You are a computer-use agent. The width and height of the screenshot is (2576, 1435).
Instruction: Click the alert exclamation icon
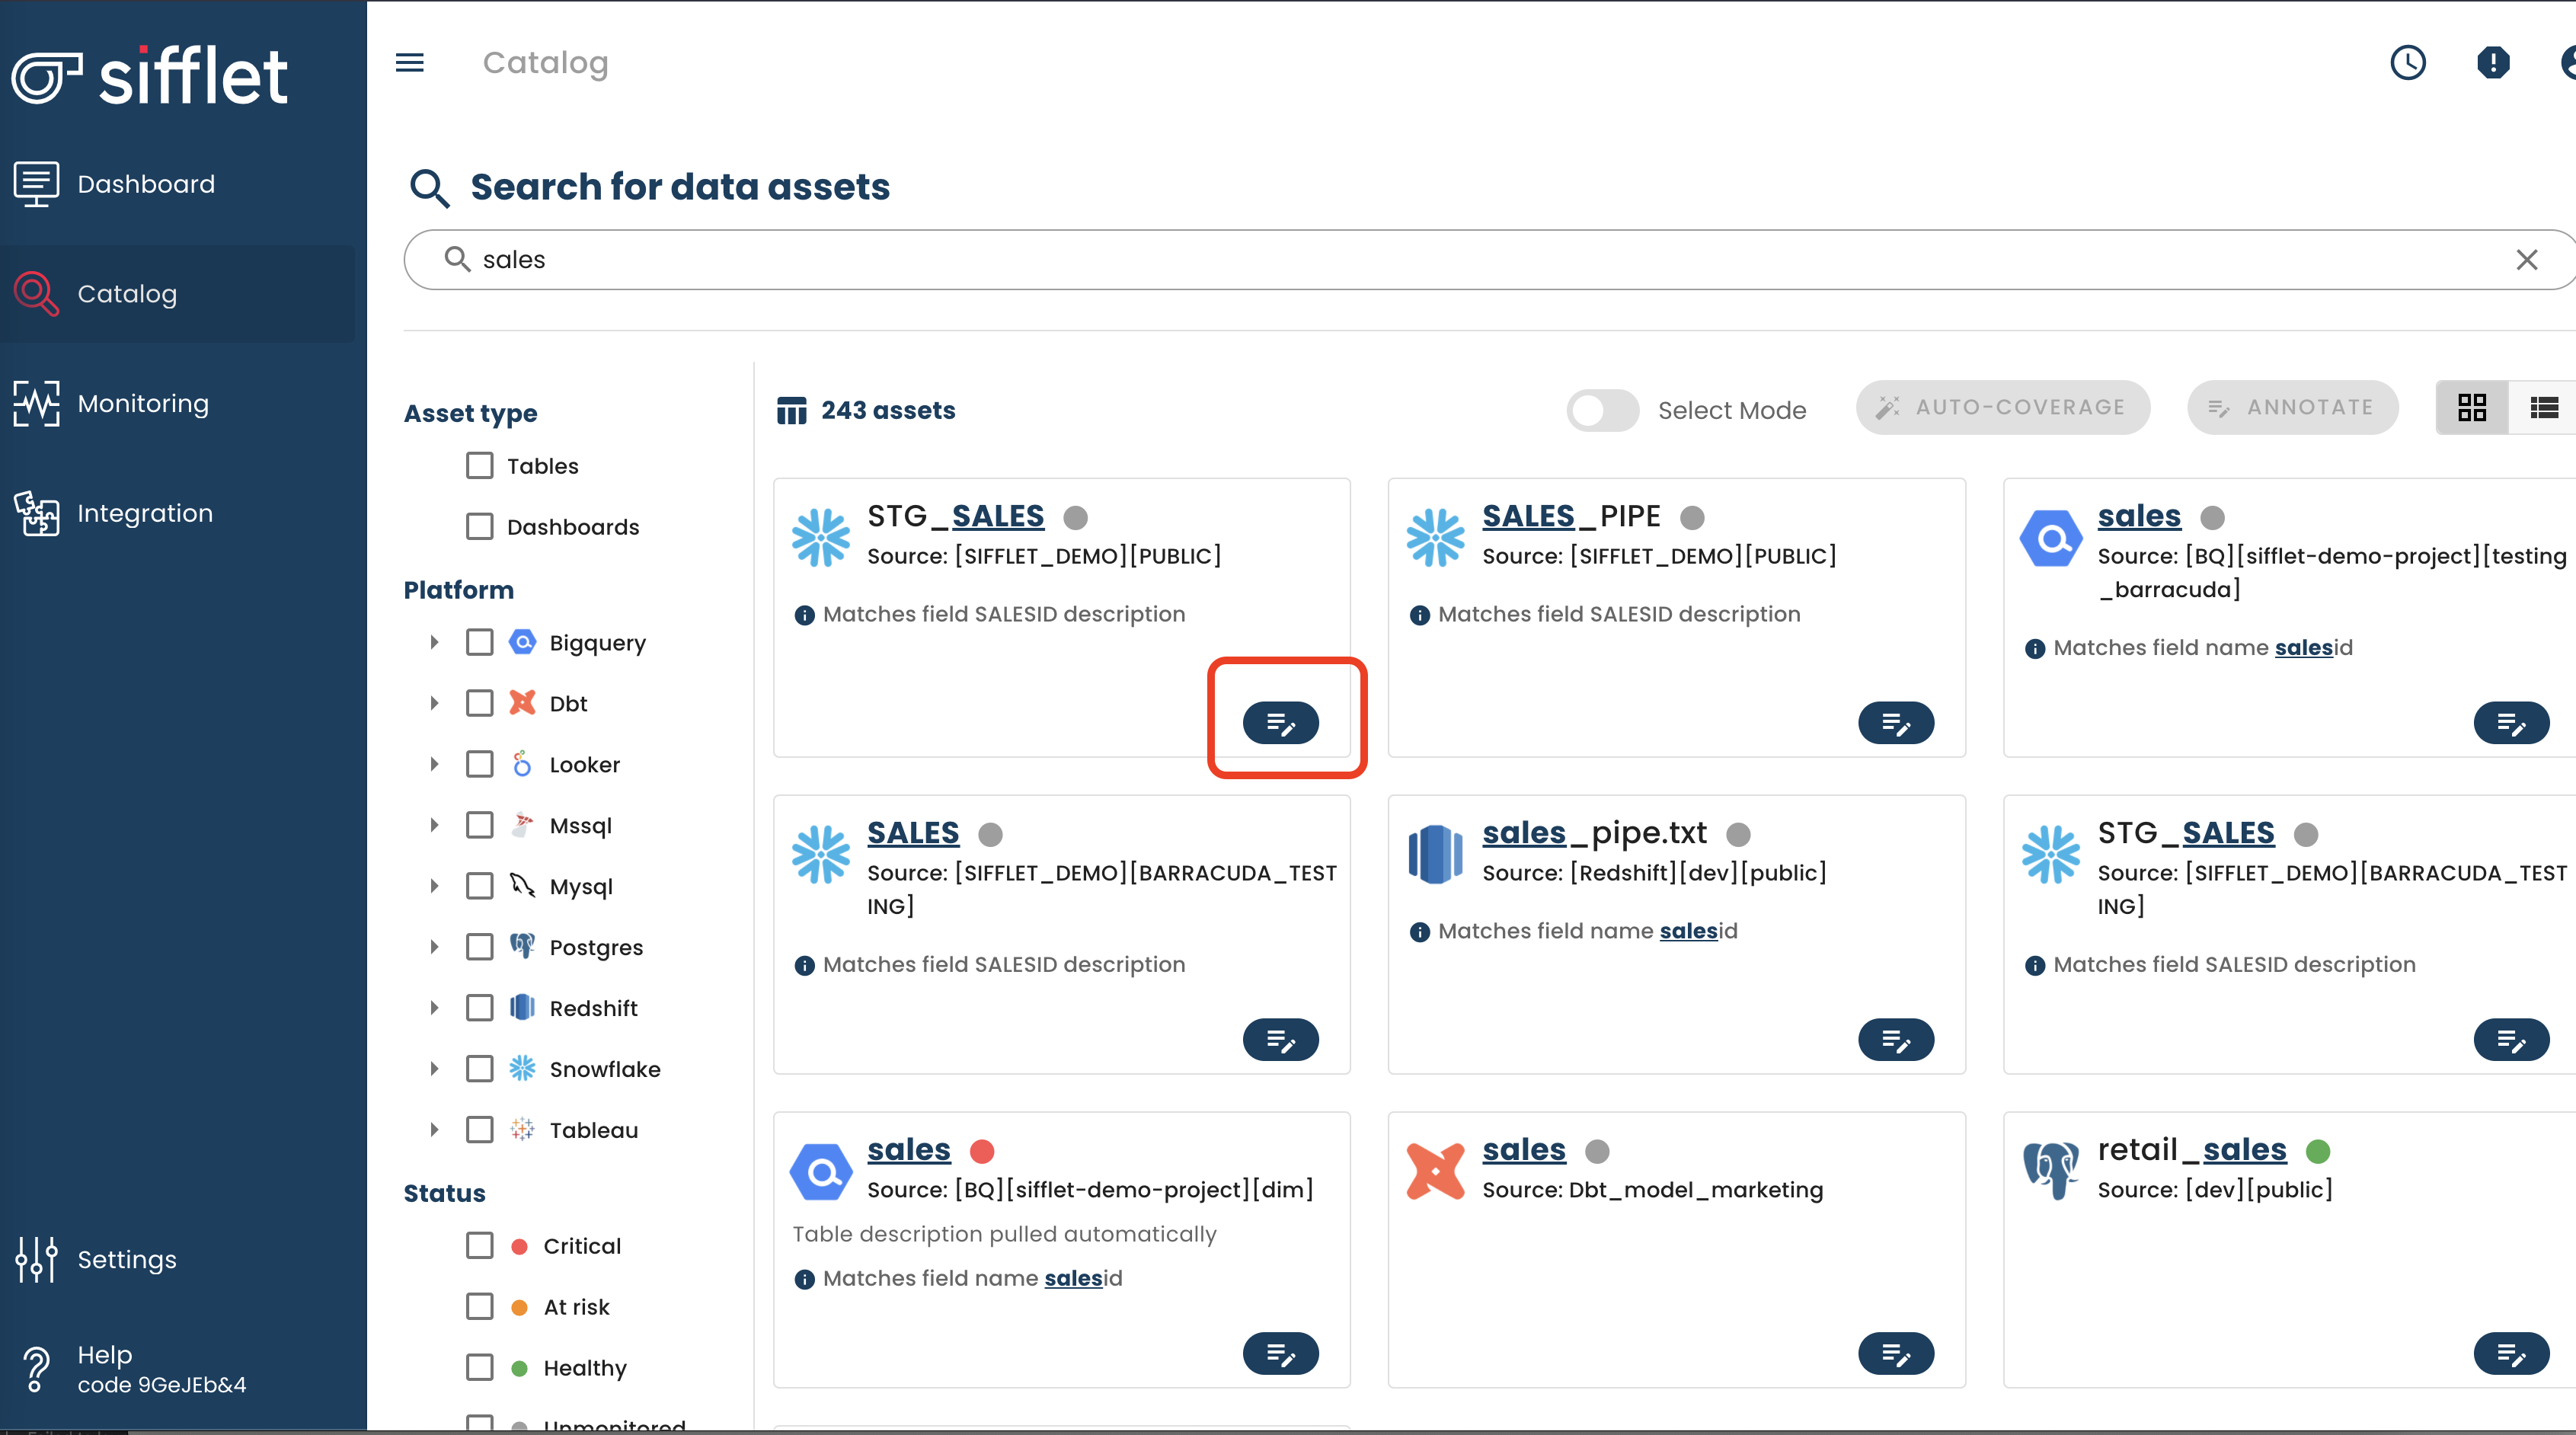tap(2493, 63)
